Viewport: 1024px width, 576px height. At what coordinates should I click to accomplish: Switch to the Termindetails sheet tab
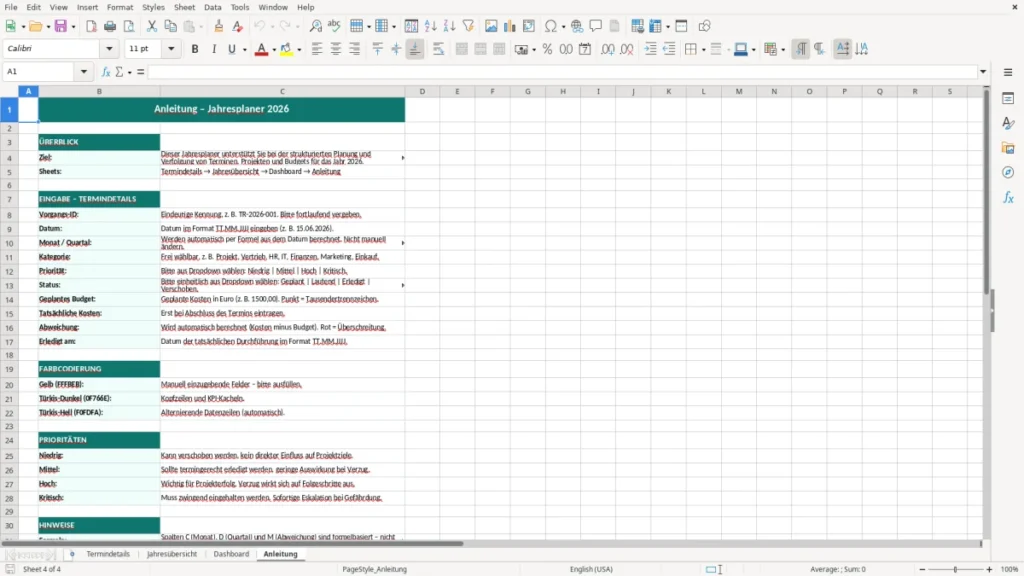point(108,554)
